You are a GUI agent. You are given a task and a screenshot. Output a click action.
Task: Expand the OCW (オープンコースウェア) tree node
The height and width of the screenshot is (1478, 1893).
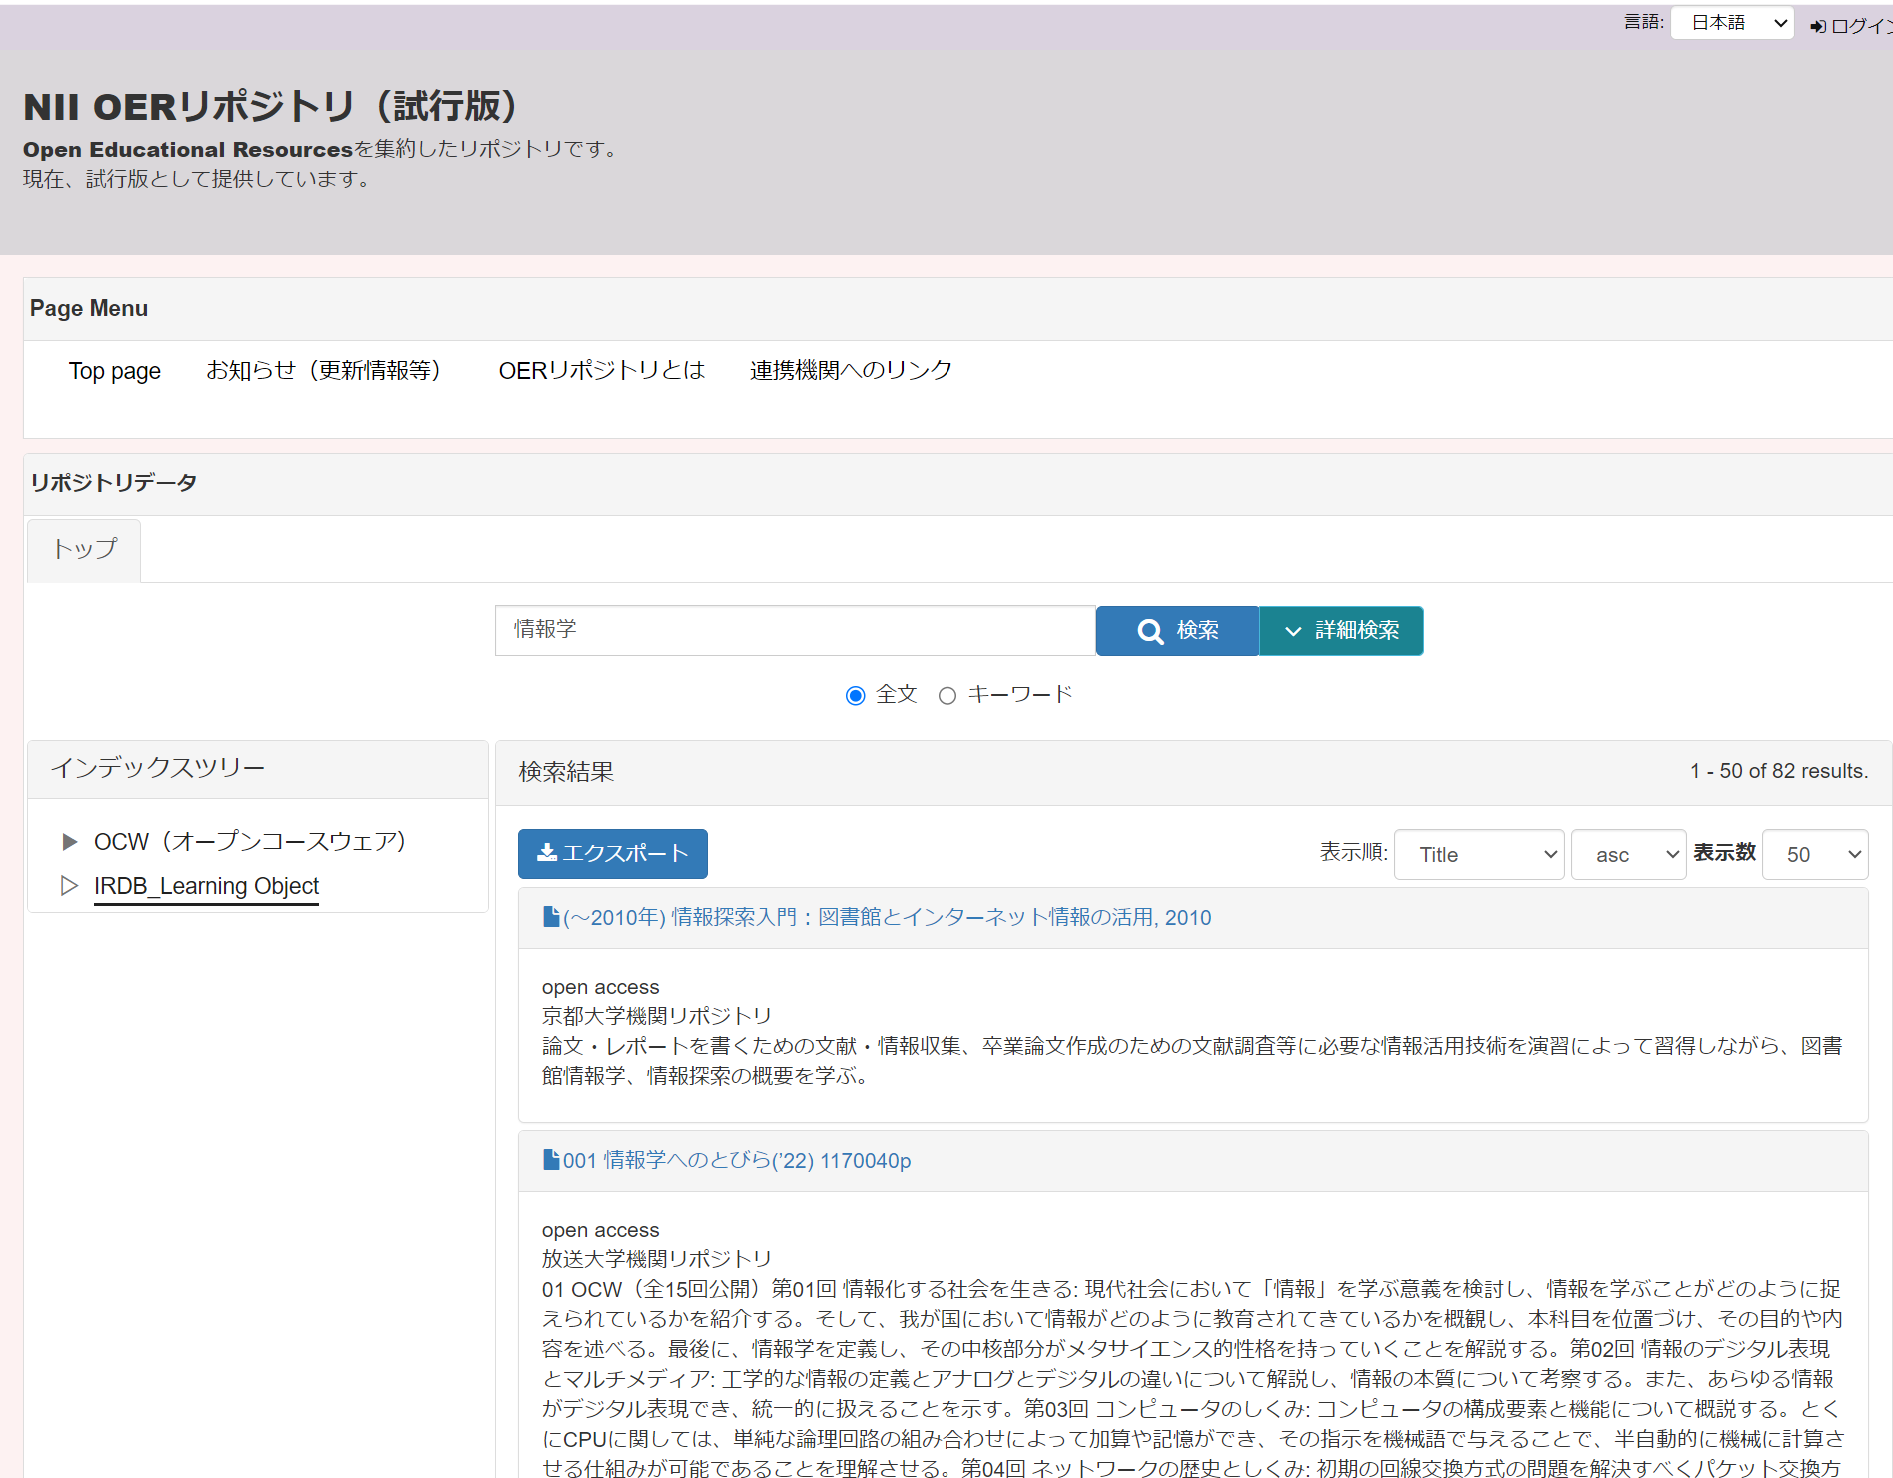[69, 842]
